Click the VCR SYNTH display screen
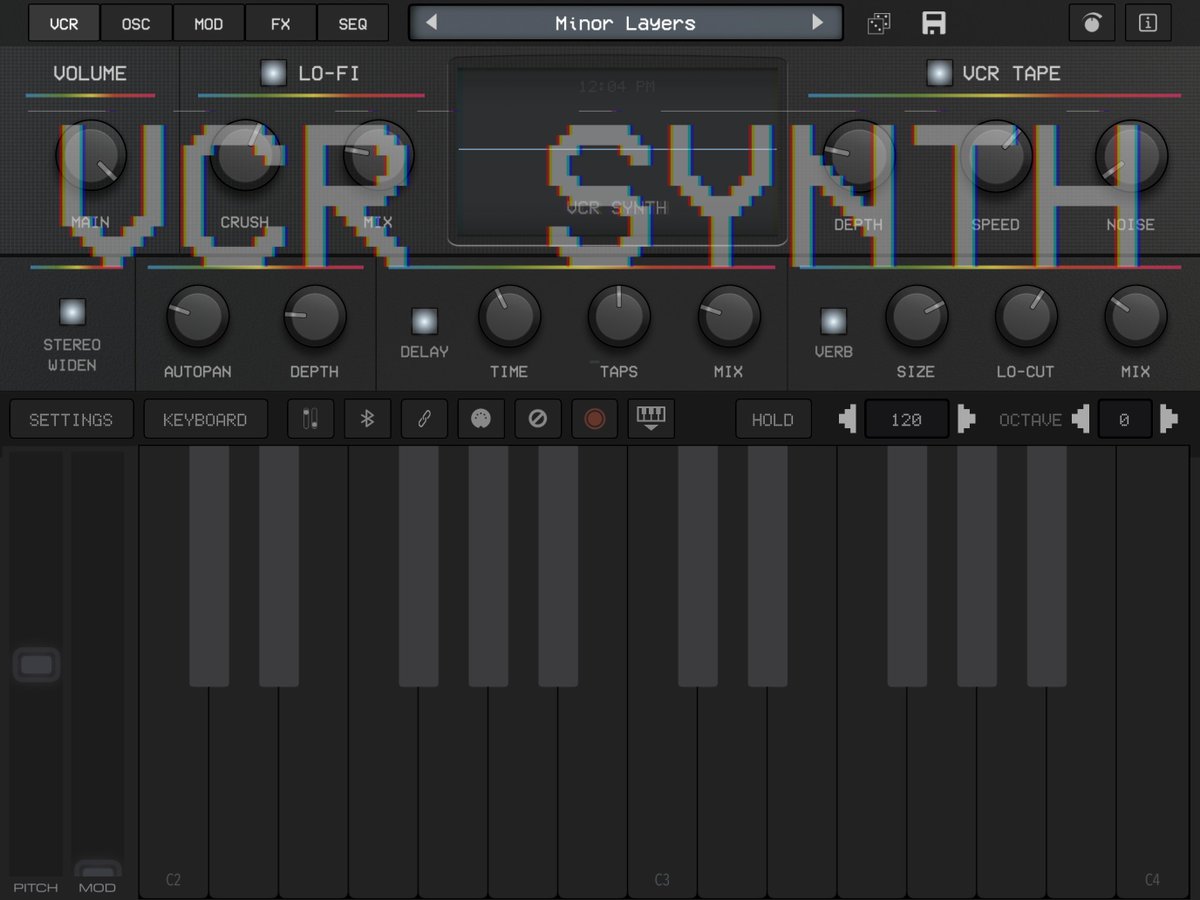1200x900 pixels. (617, 151)
